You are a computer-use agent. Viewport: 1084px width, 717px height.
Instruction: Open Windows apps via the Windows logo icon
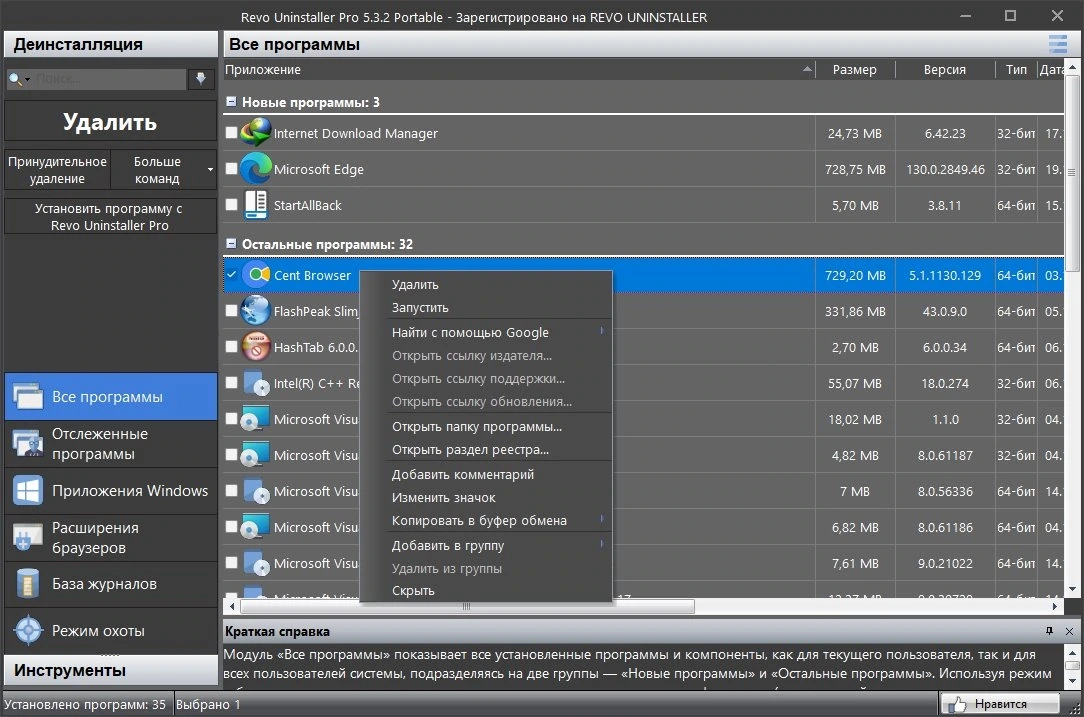(28, 491)
